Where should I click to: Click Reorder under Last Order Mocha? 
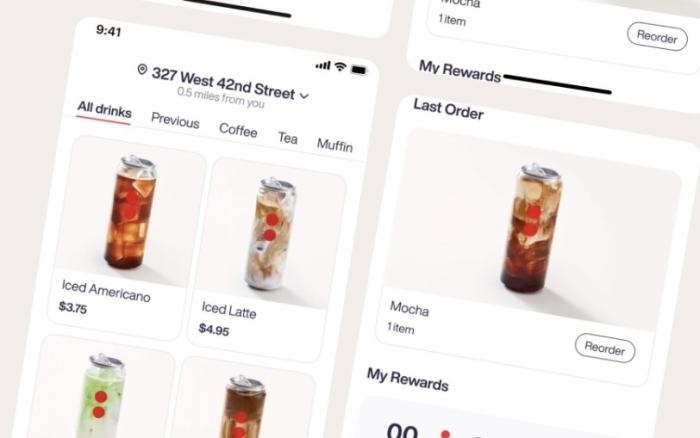click(x=605, y=348)
